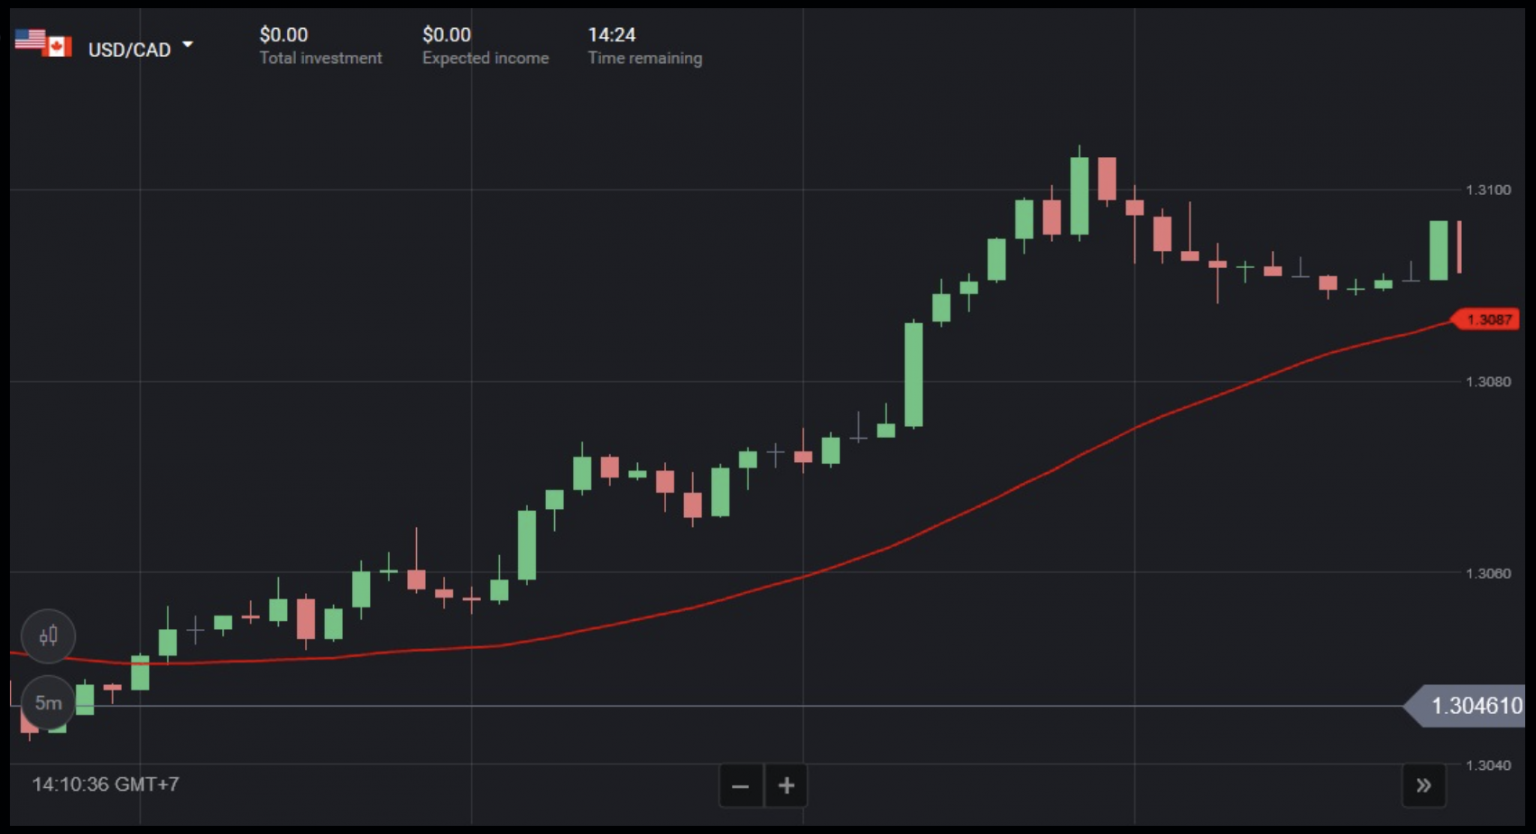Open the USD/CAD asset dropdown arrow
1536x834 pixels.
pos(187,45)
